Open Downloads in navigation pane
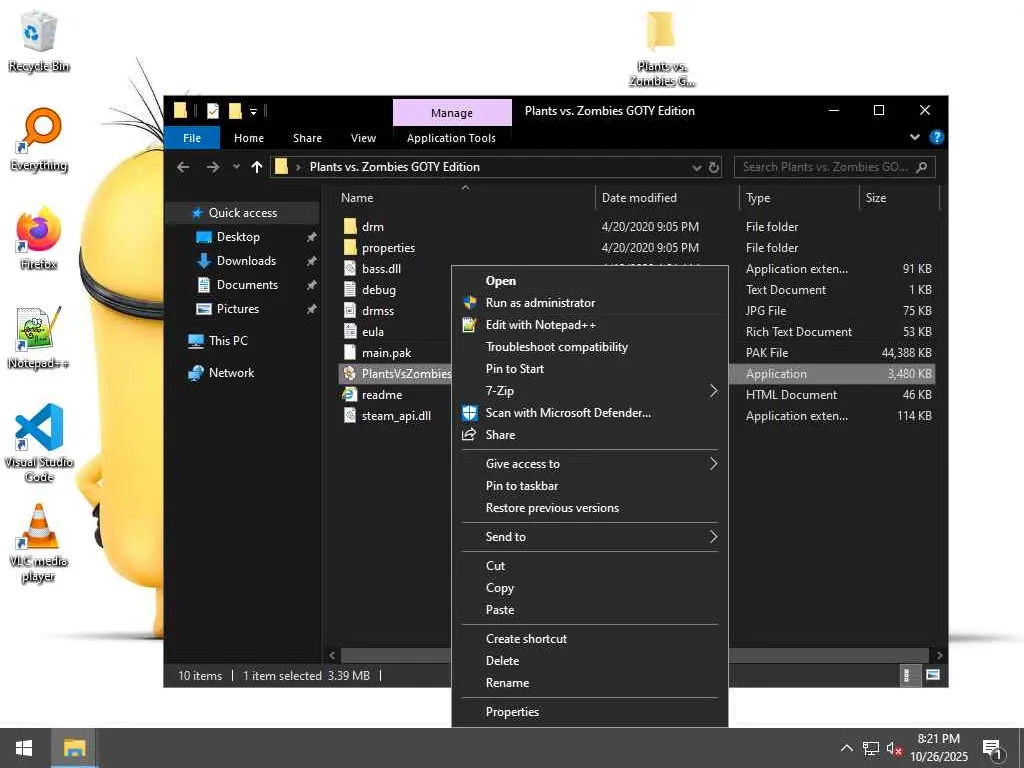The width and height of the screenshot is (1024, 768). [246, 261]
